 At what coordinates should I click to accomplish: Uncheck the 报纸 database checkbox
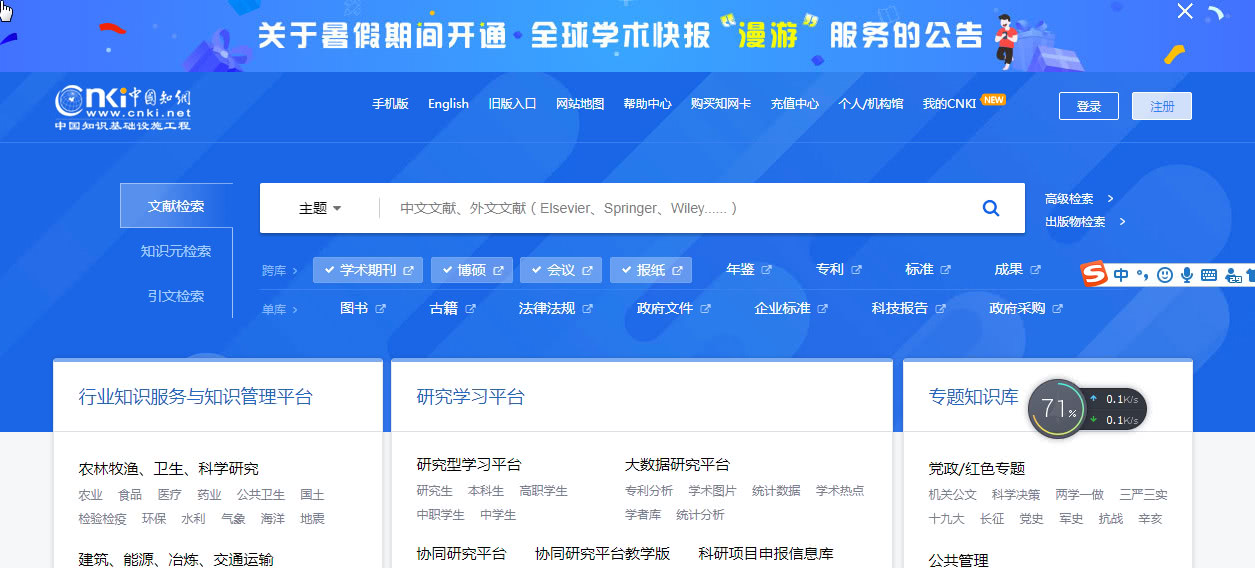[627, 270]
